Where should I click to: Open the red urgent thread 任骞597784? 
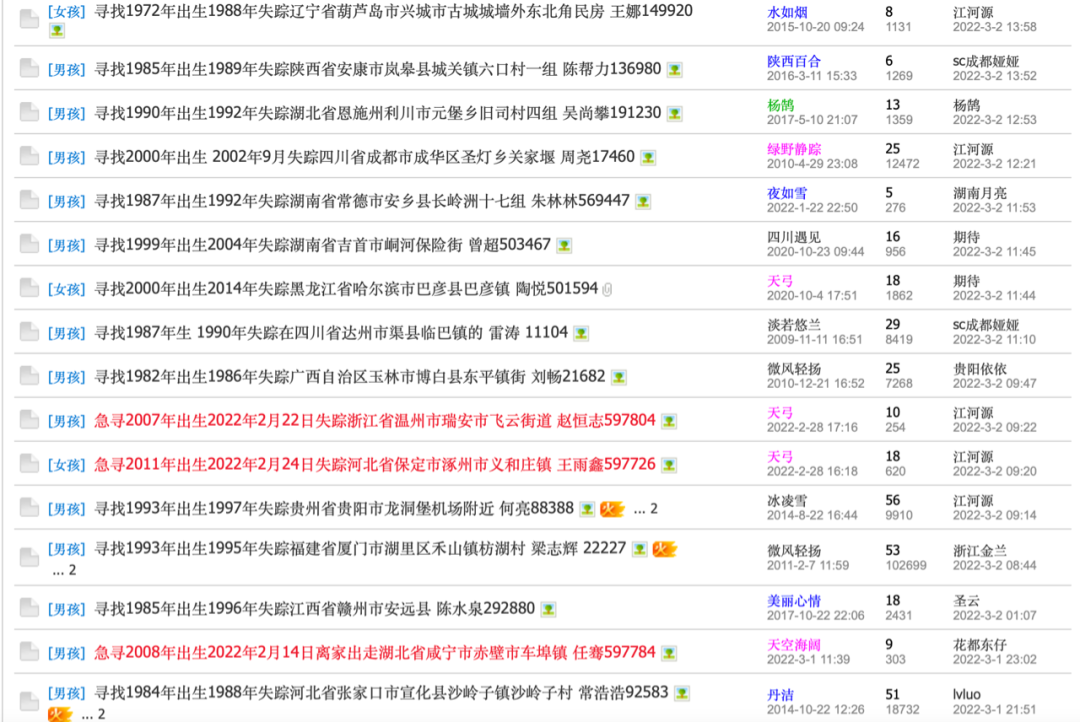375,652
